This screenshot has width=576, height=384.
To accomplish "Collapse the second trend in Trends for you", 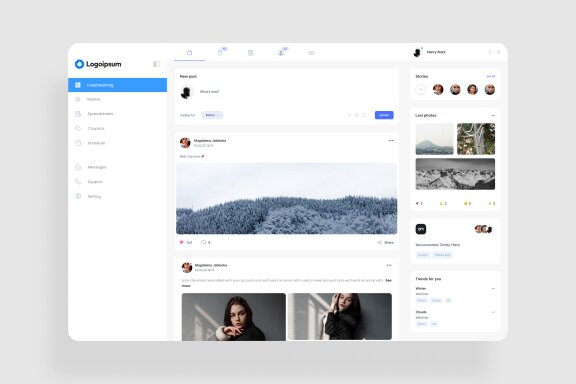I will [x=493, y=312].
